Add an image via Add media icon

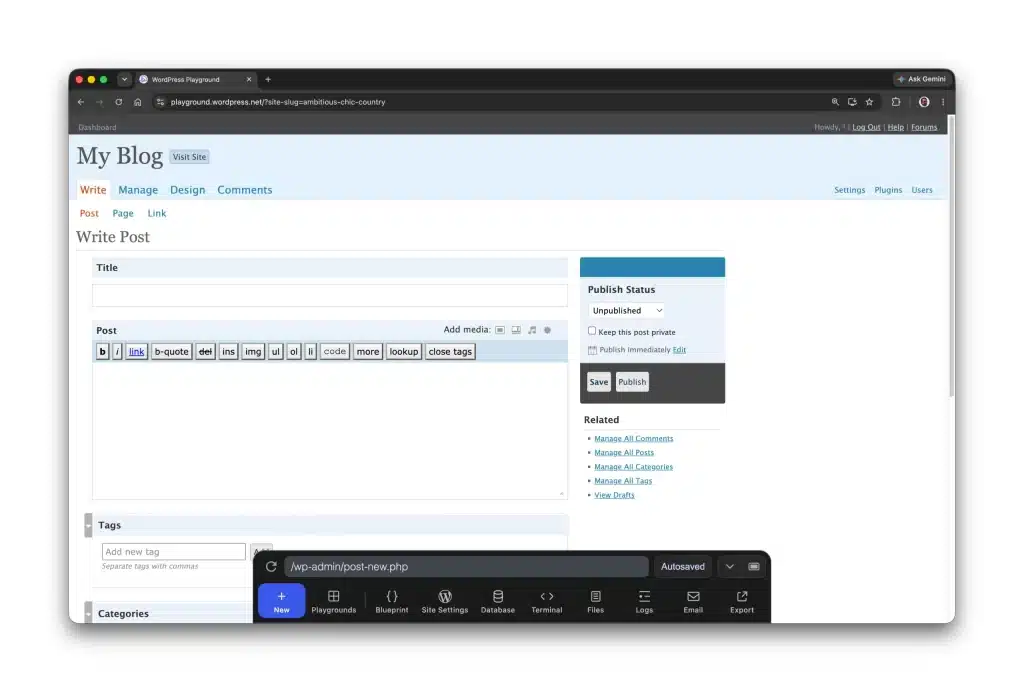click(500, 330)
